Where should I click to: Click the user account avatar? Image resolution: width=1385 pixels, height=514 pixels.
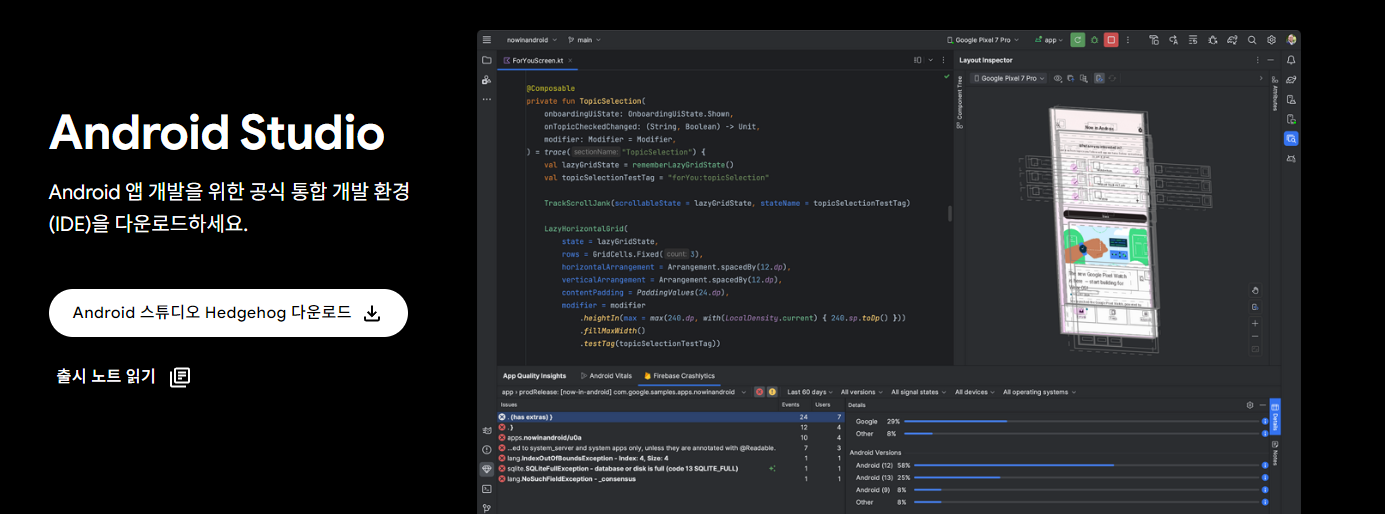point(1291,40)
